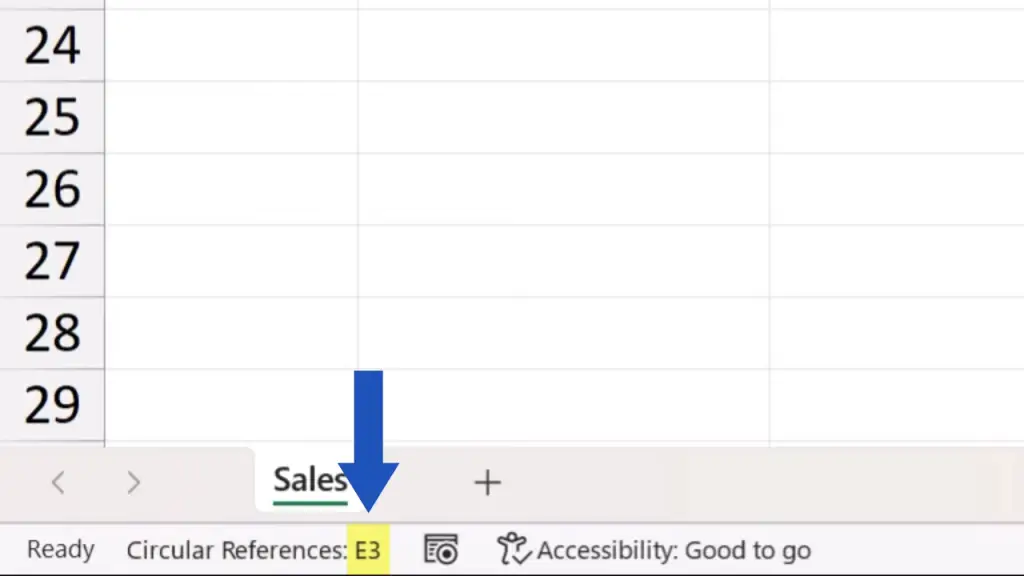This screenshot has height=576, width=1024.
Task: Click the row 27 header
Action: [52, 262]
